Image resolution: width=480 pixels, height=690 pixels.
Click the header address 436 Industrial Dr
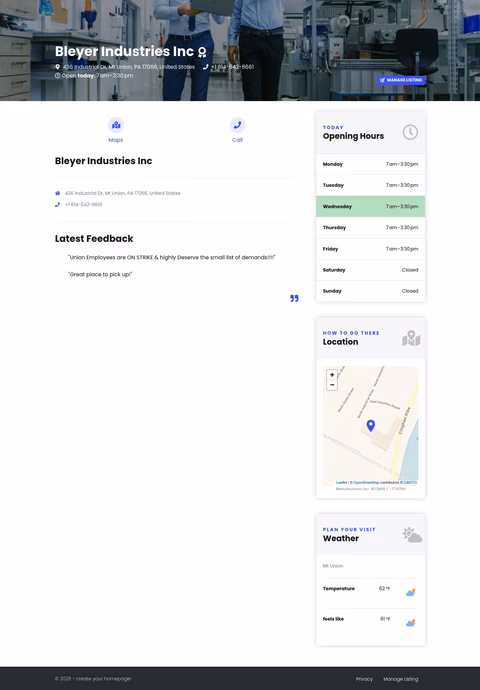coord(128,67)
